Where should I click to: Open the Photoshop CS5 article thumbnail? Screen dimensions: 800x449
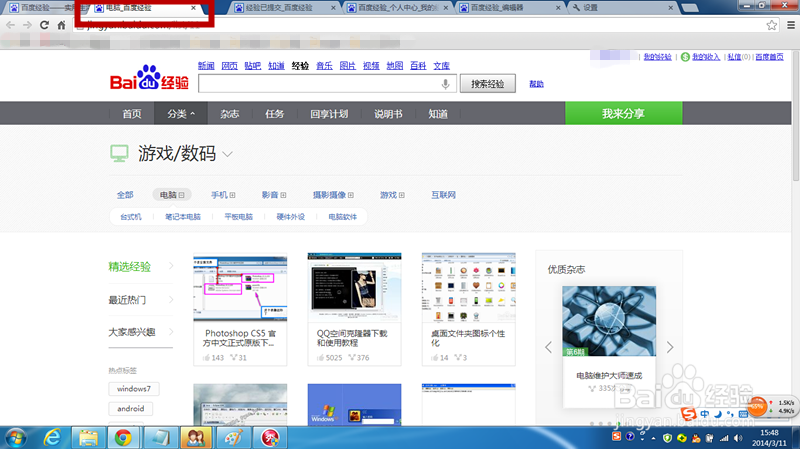pos(240,288)
